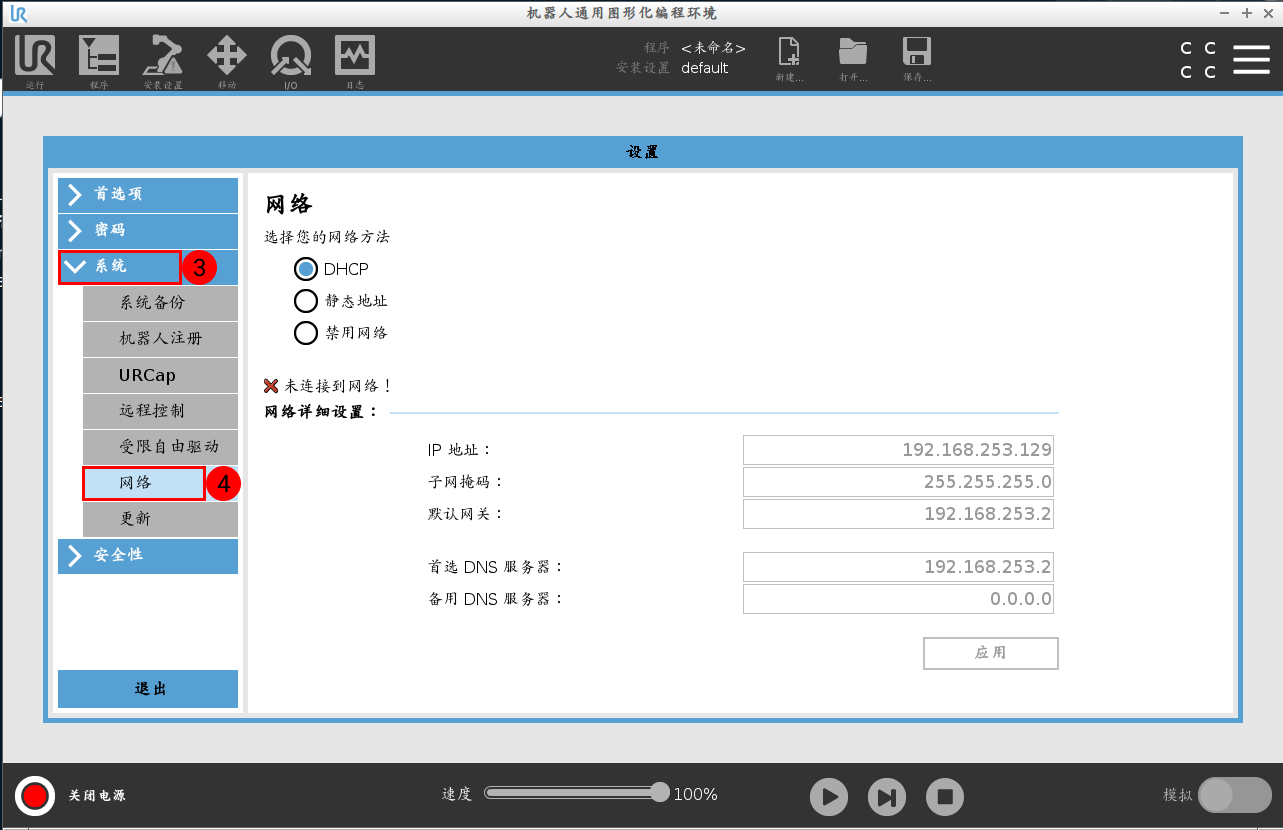Viewport: 1283px width, 830px height.
Task: Collapse the 系统 section
Action: coord(119,267)
